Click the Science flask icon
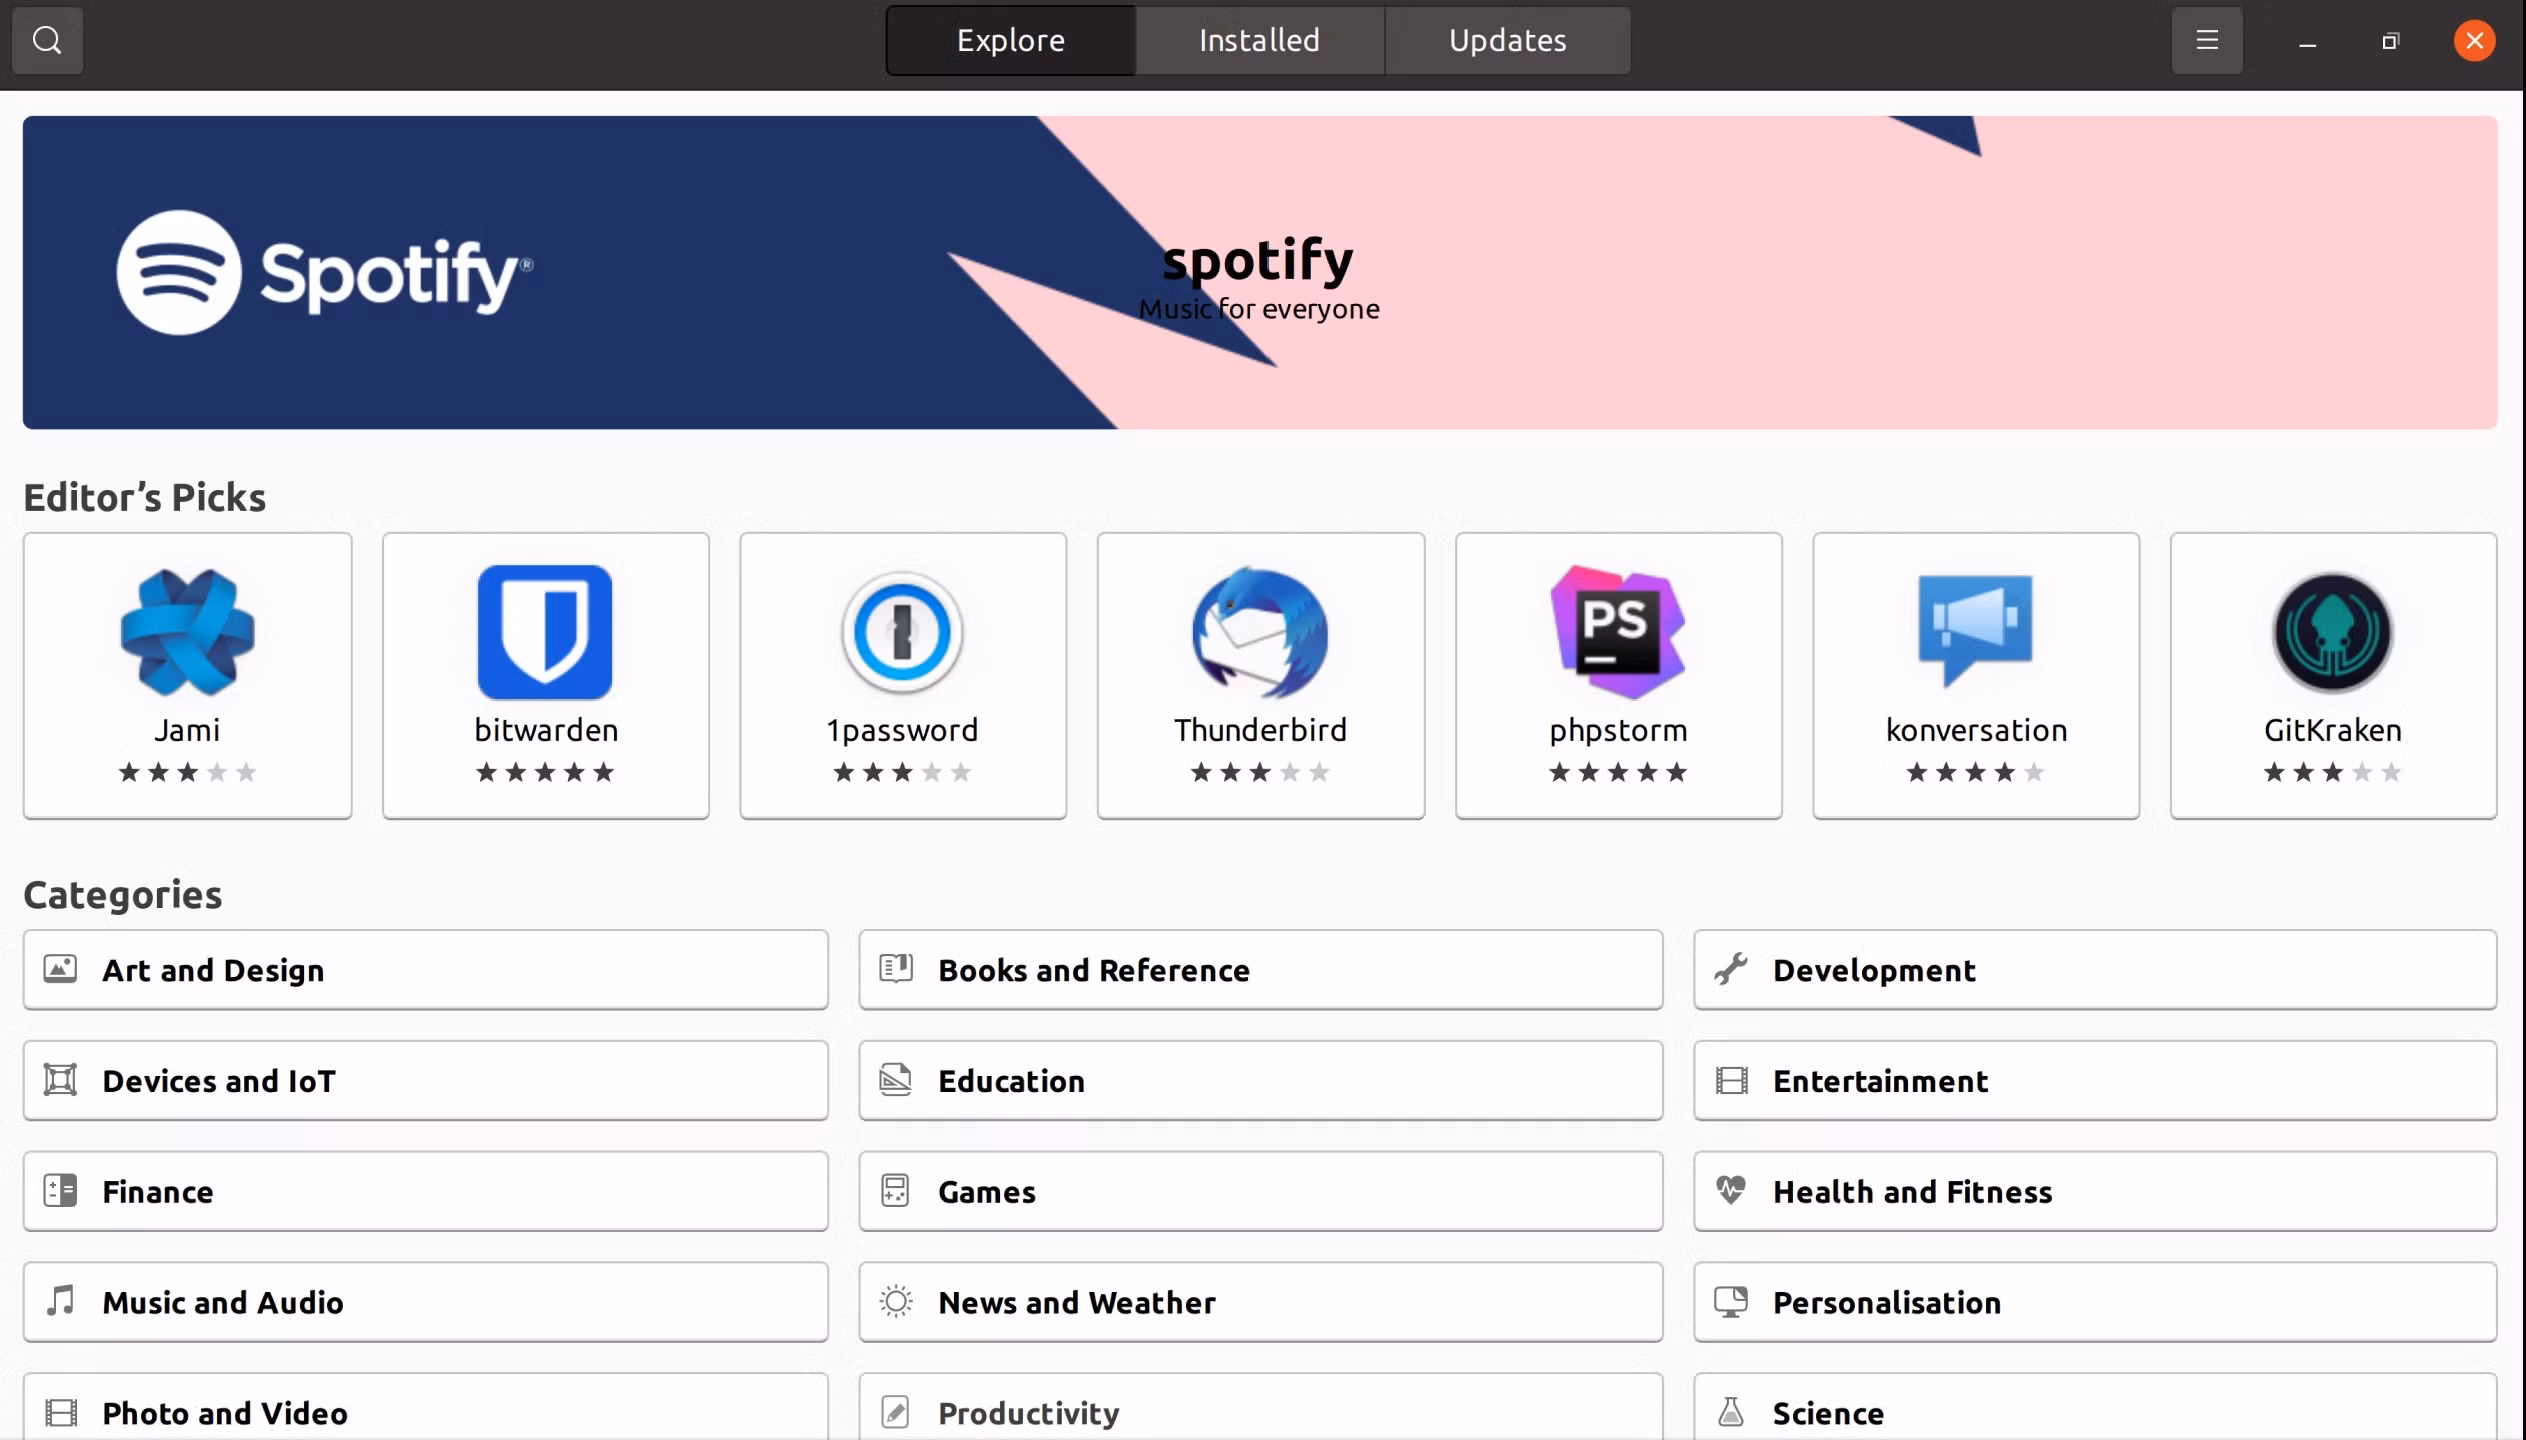 click(x=1731, y=1412)
